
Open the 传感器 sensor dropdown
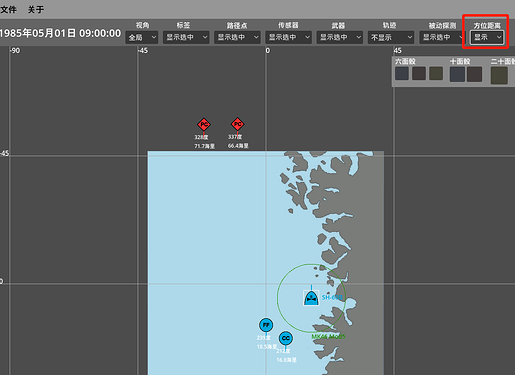(288, 37)
